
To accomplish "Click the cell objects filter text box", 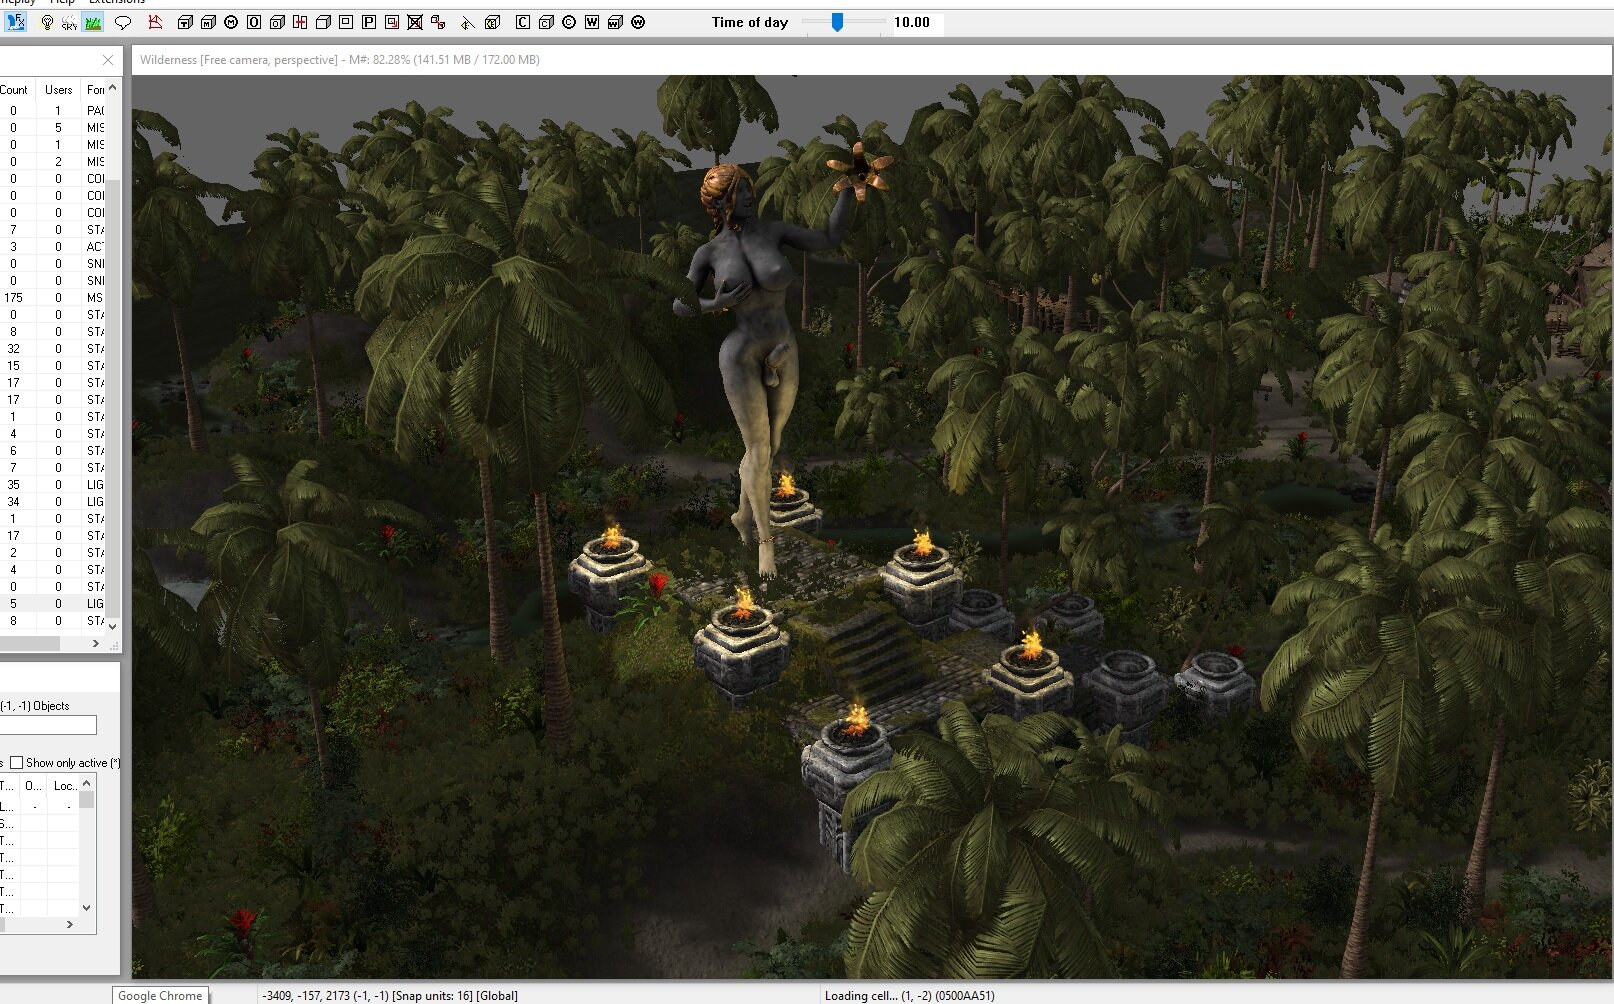I will 48,725.
